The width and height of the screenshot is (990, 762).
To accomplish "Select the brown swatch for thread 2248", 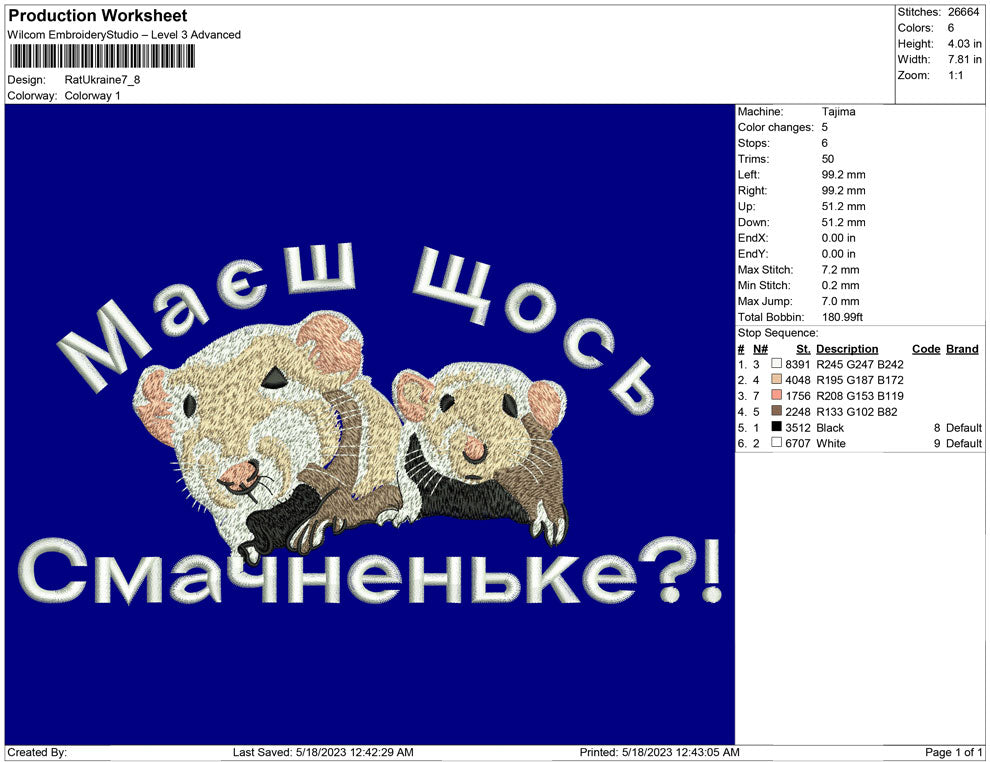I will (776, 412).
